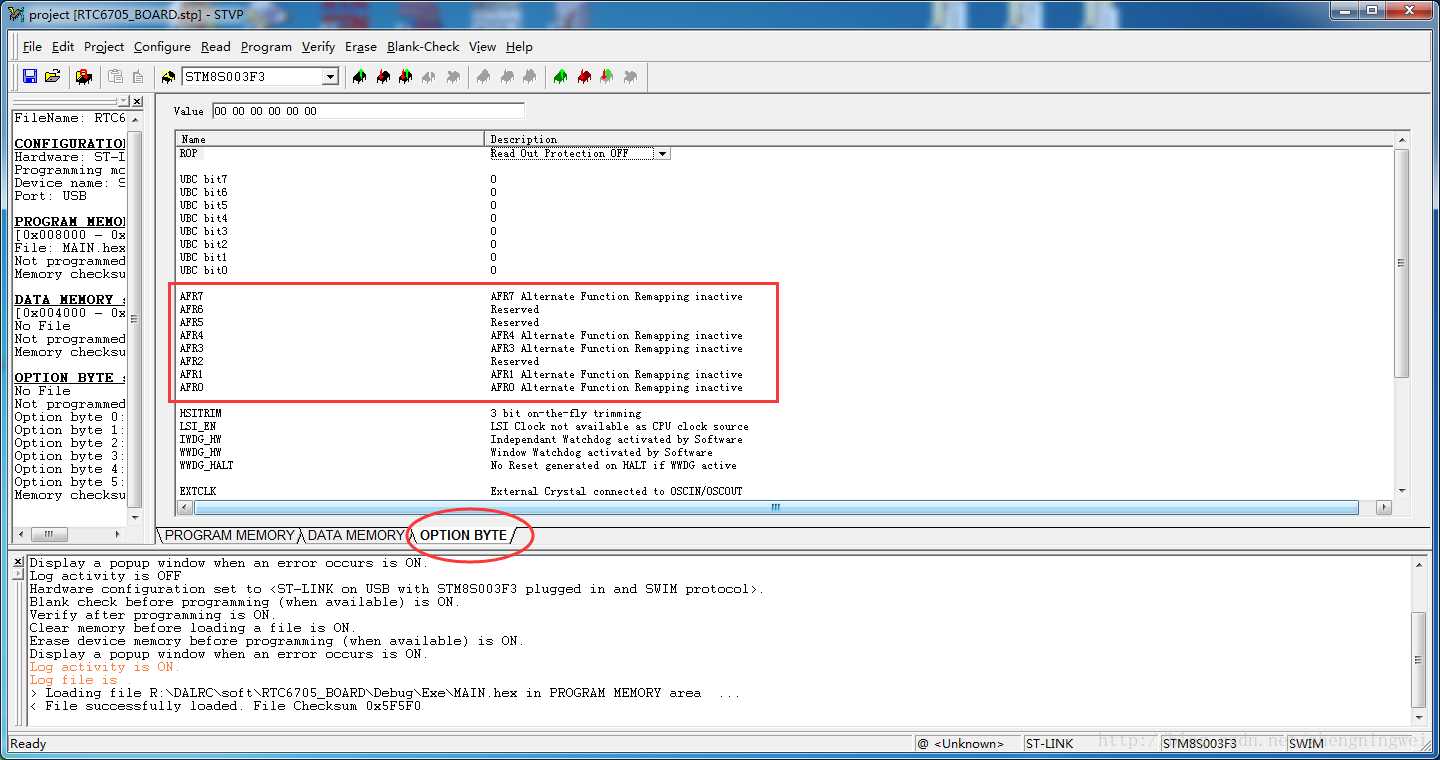Click the Save project floppy disk icon
Viewport: 1440px width, 760px height.
point(30,76)
